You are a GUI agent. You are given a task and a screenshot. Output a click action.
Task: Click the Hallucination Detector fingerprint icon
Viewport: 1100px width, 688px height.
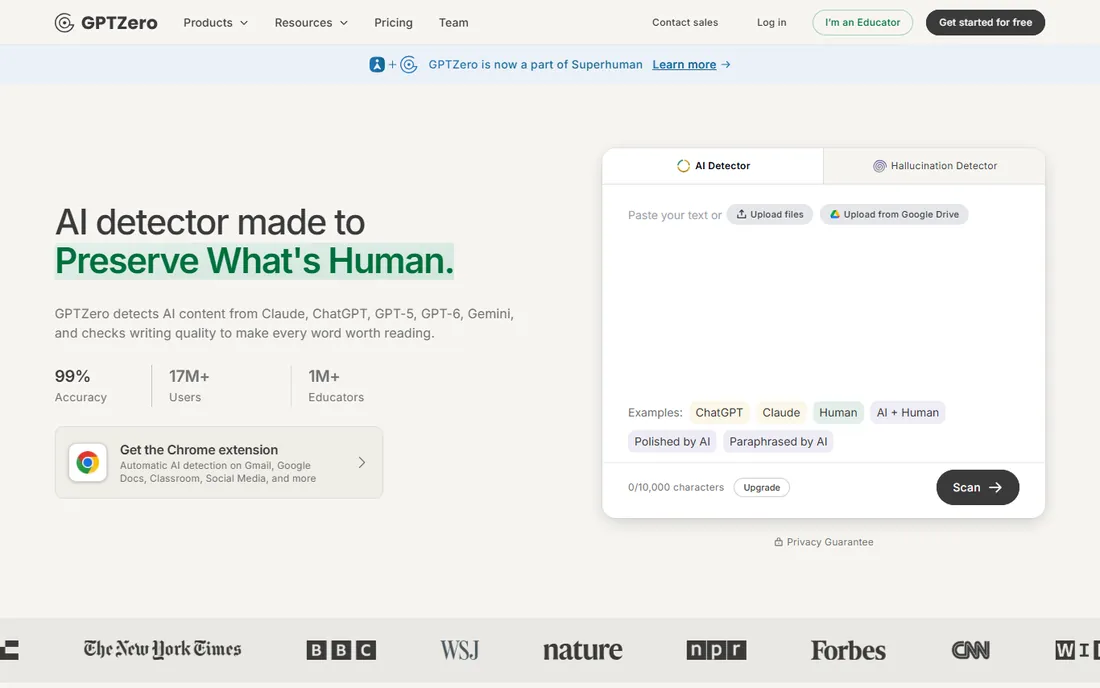[879, 166]
